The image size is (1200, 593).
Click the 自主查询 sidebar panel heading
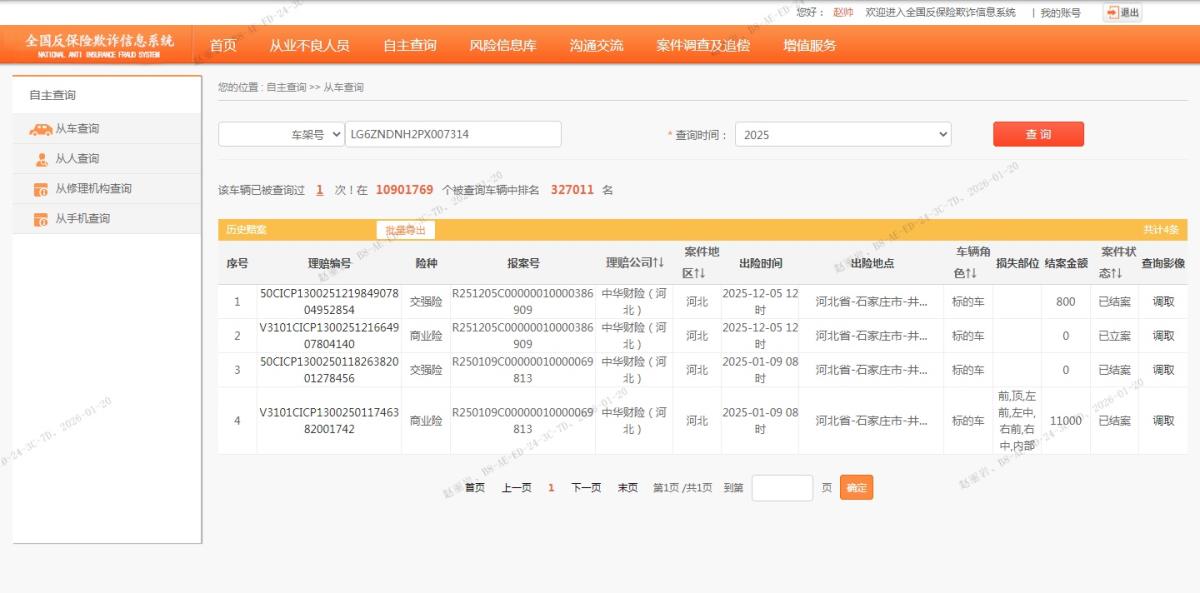52,95
